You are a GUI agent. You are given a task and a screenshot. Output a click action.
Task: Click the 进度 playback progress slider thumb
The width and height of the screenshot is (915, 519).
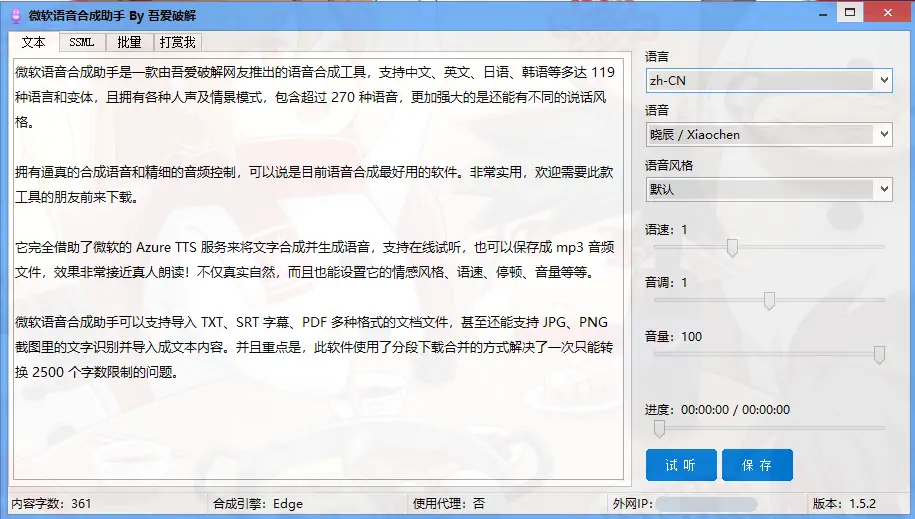[x=659, y=429]
